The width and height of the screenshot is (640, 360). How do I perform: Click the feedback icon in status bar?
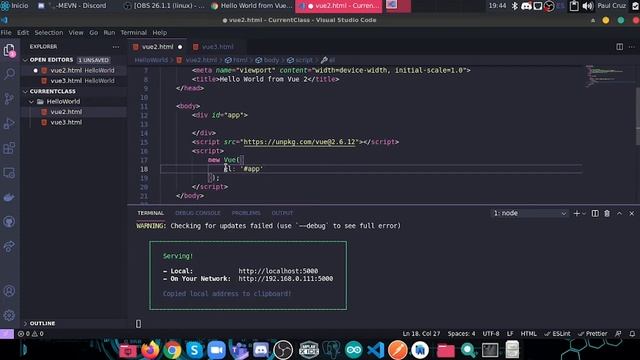pos(618,334)
